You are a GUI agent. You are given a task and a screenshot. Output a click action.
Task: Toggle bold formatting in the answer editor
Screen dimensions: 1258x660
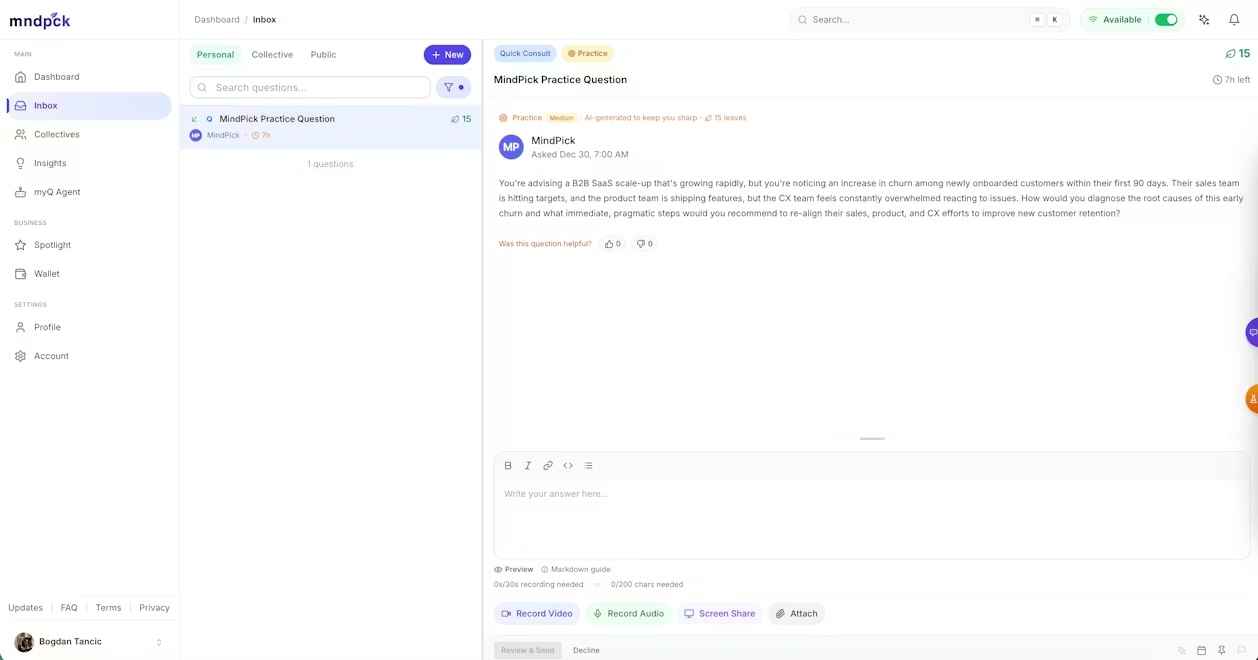point(508,465)
